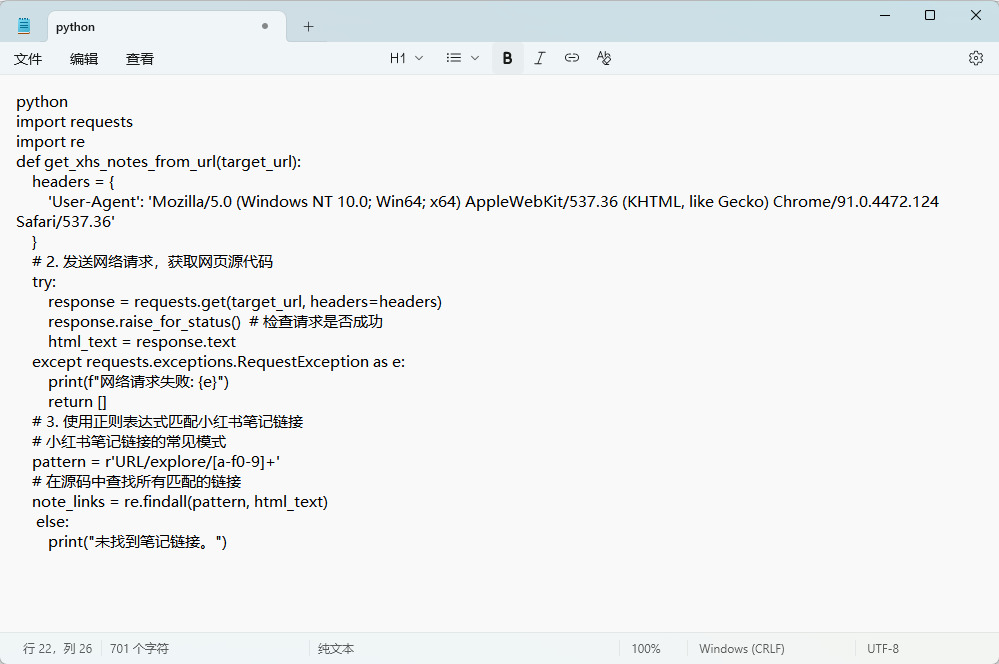This screenshot has height=664, width=999.
Task: Toggle bold formatting
Action: pyautogui.click(x=507, y=58)
